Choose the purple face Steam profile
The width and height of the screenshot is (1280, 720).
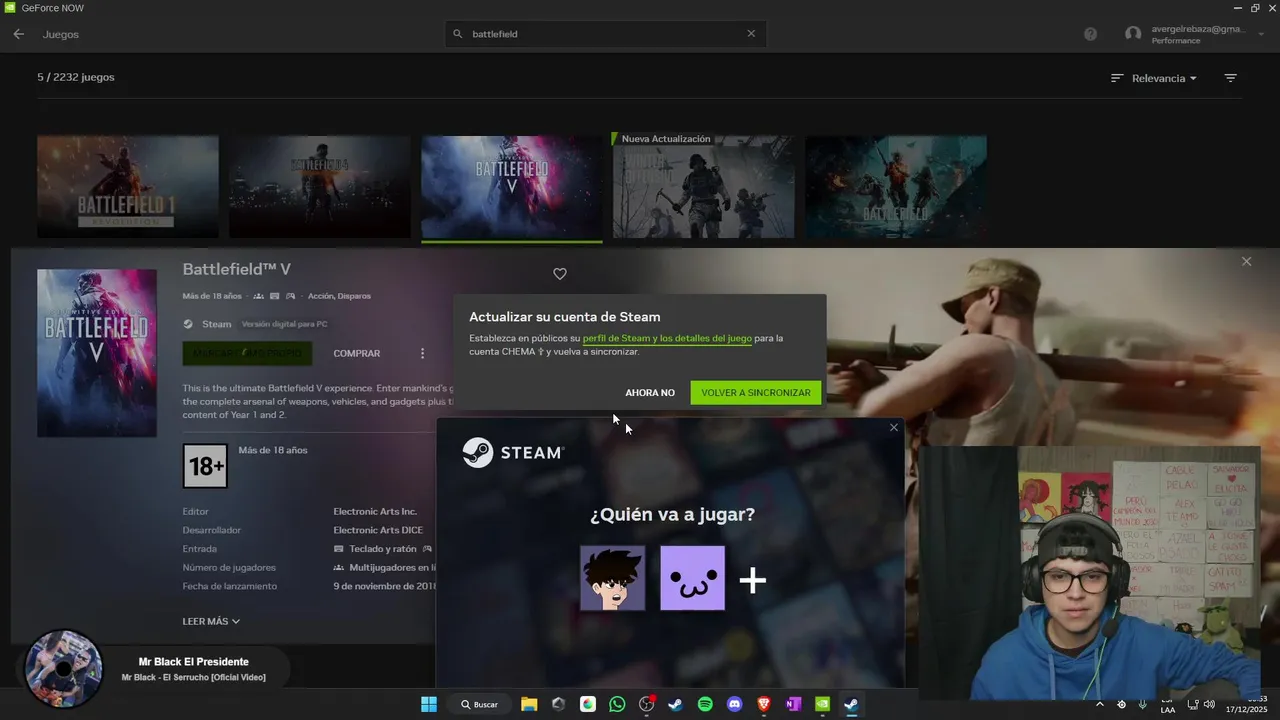click(693, 578)
